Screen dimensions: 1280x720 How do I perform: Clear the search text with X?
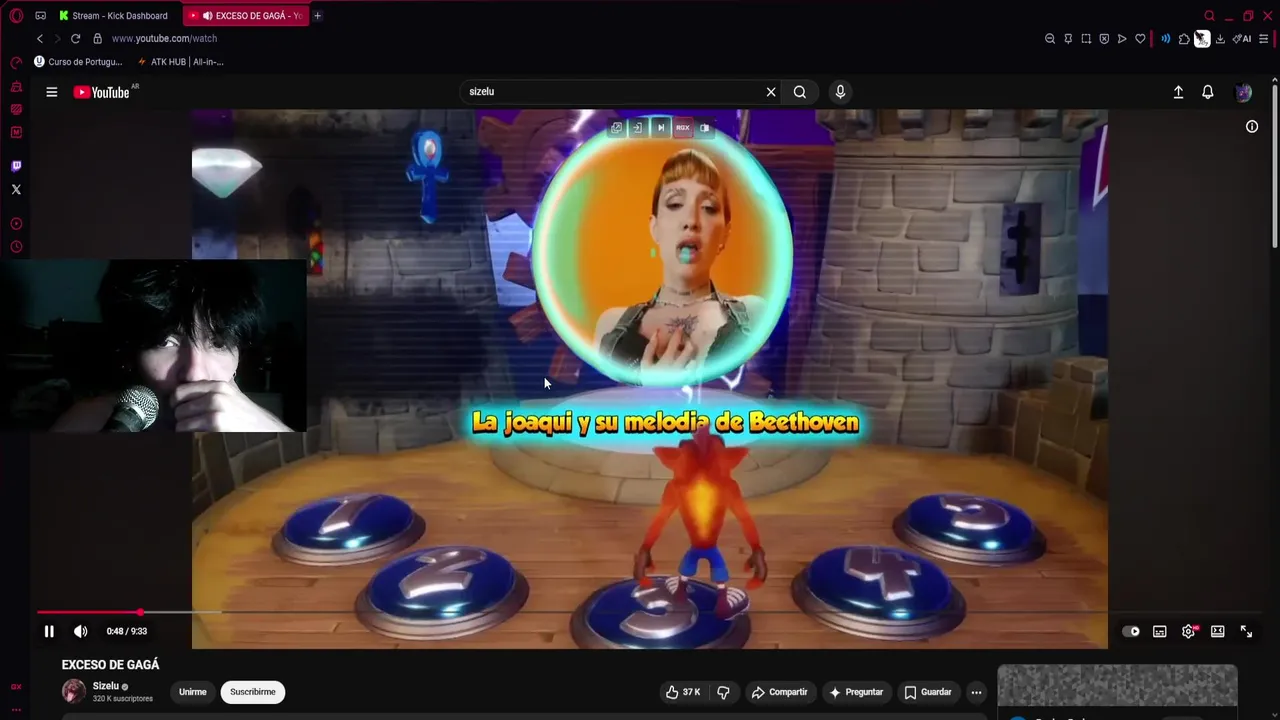(x=771, y=92)
